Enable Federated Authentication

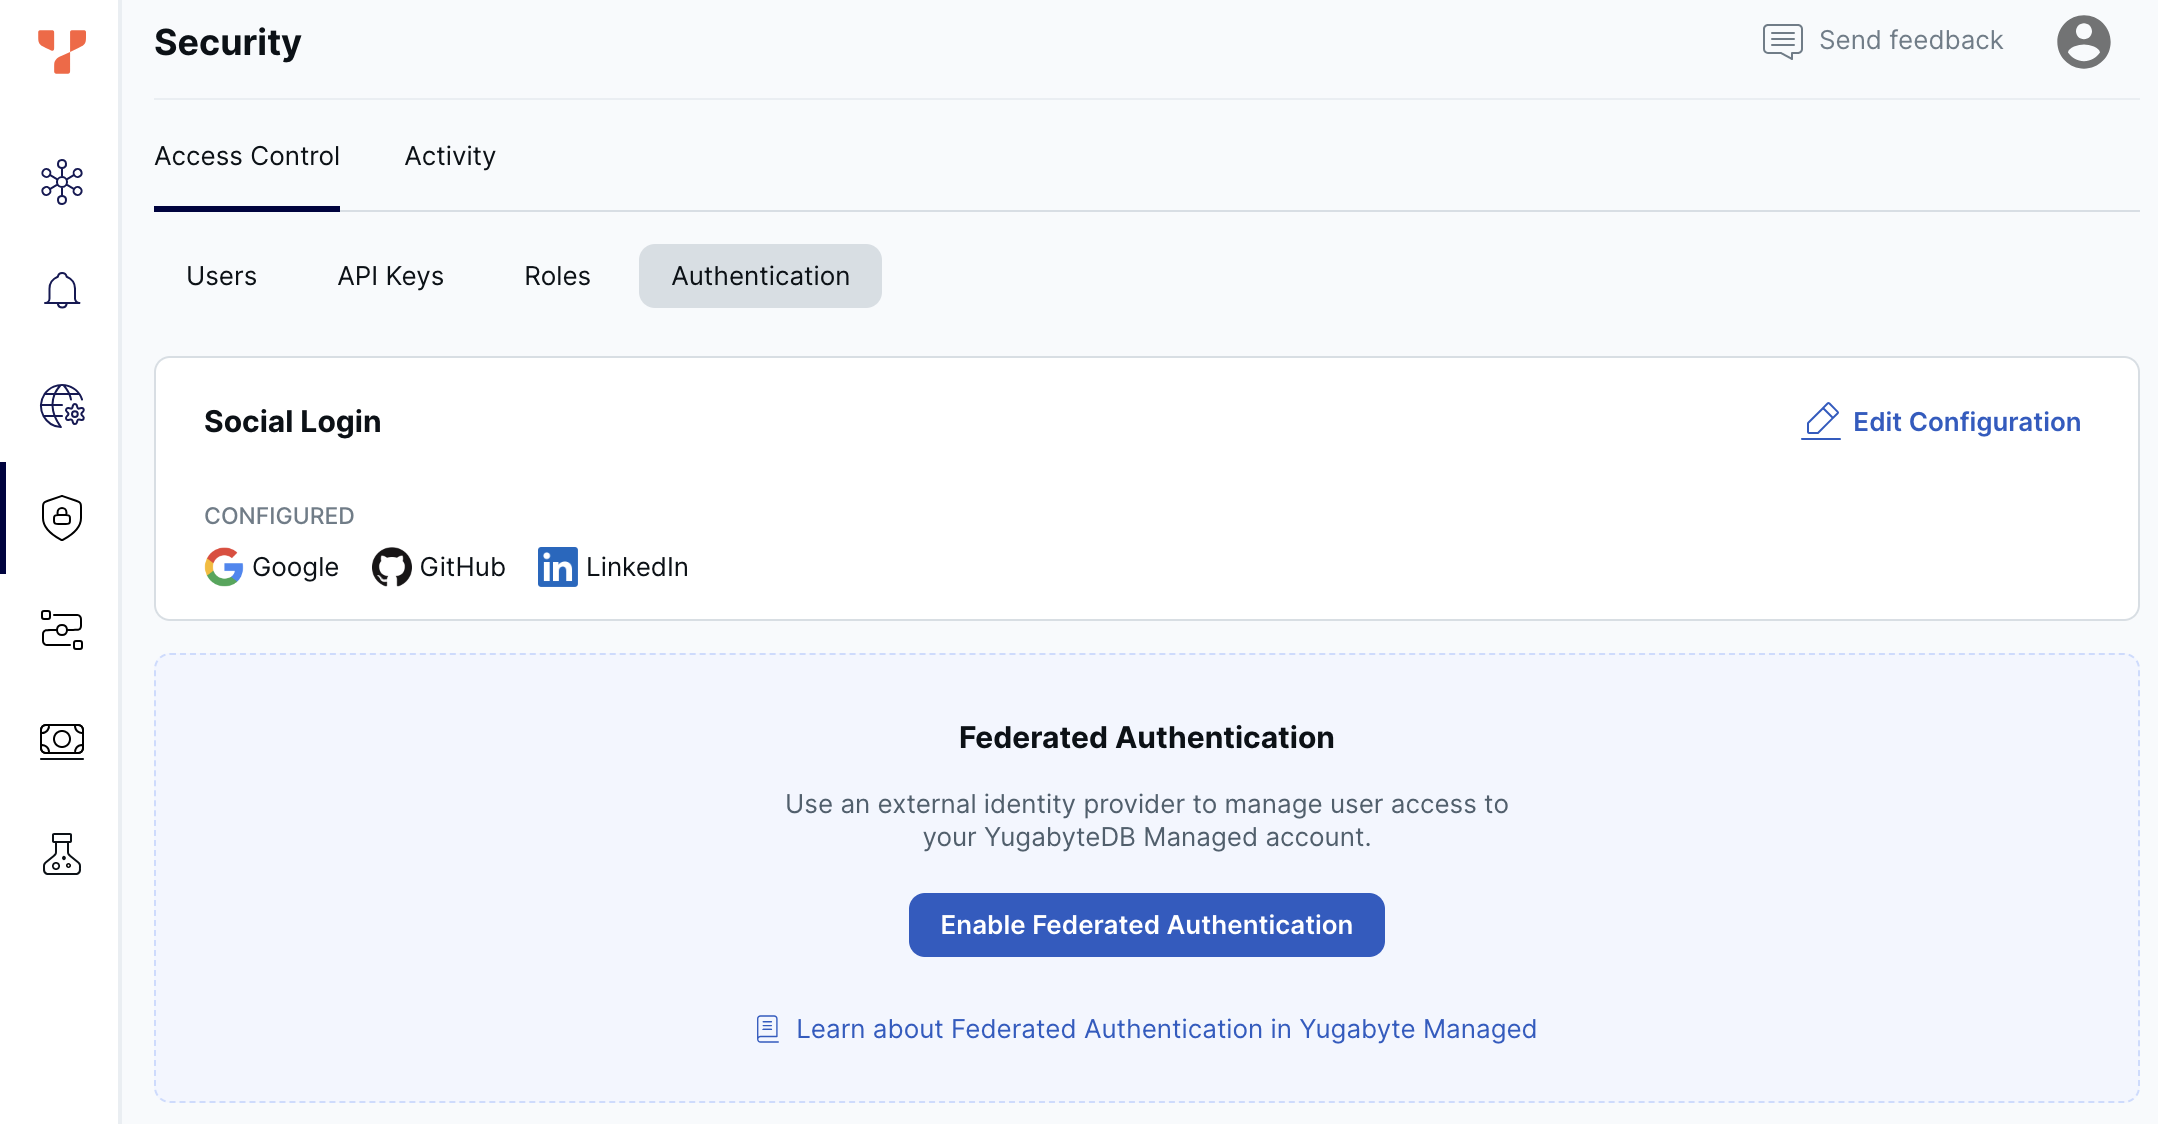pyautogui.click(x=1146, y=925)
